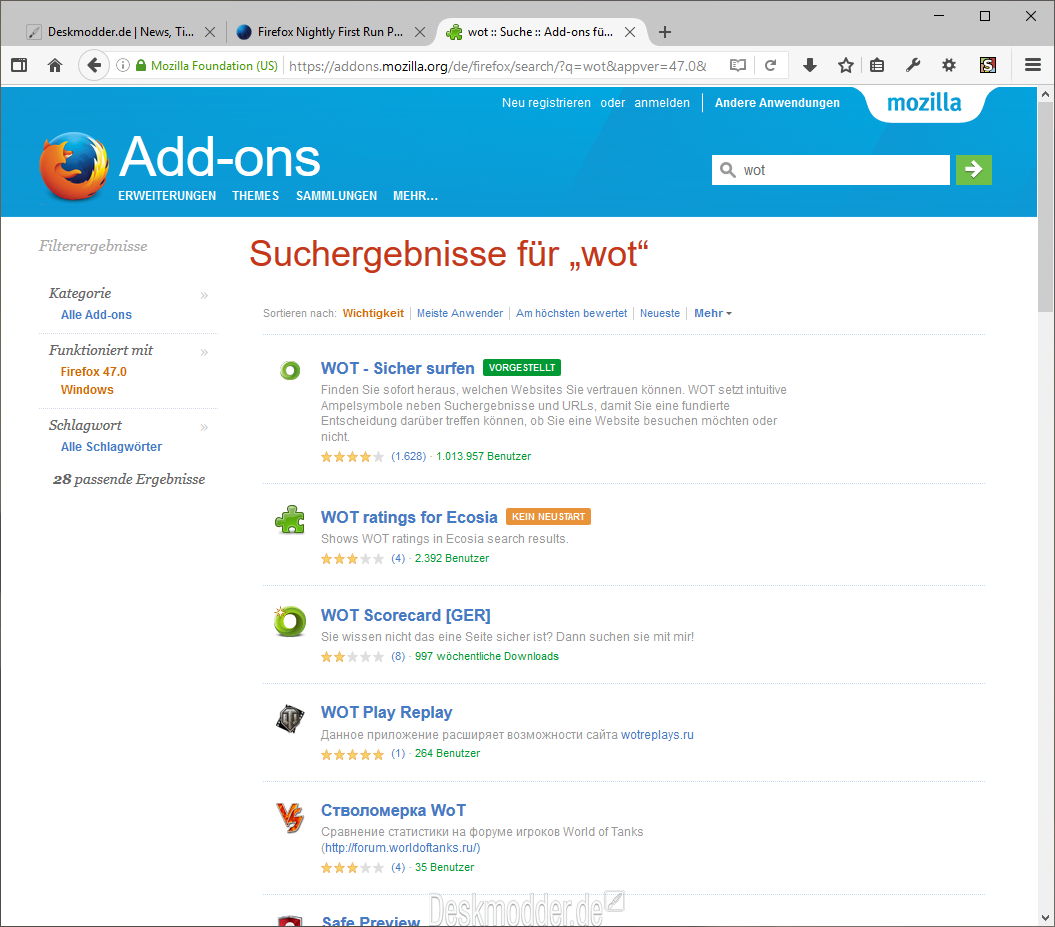
Task: Select the Windows platform filter
Action: (x=87, y=390)
